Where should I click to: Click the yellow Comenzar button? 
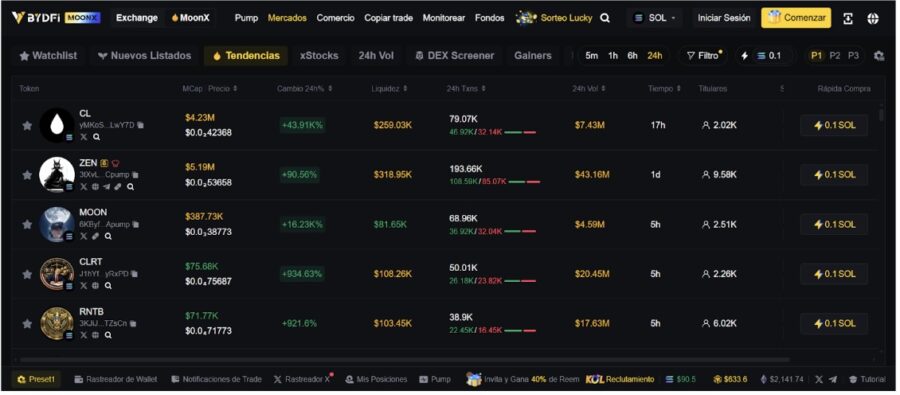click(796, 18)
